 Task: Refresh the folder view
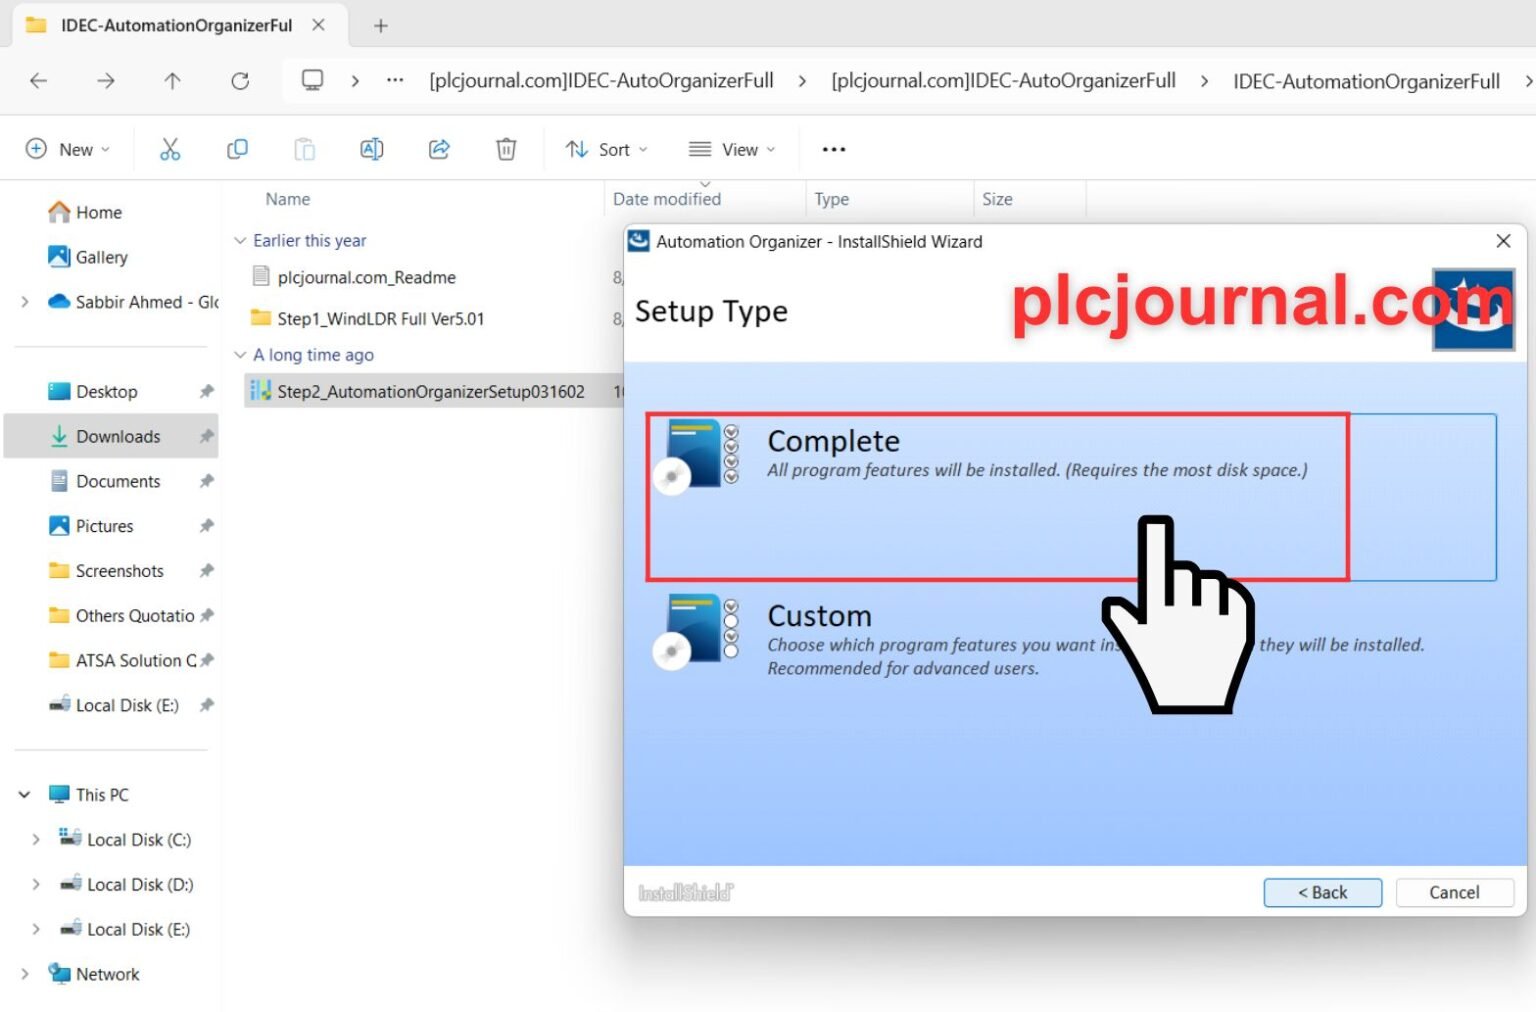pyautogui.click(x=240, y=80)
